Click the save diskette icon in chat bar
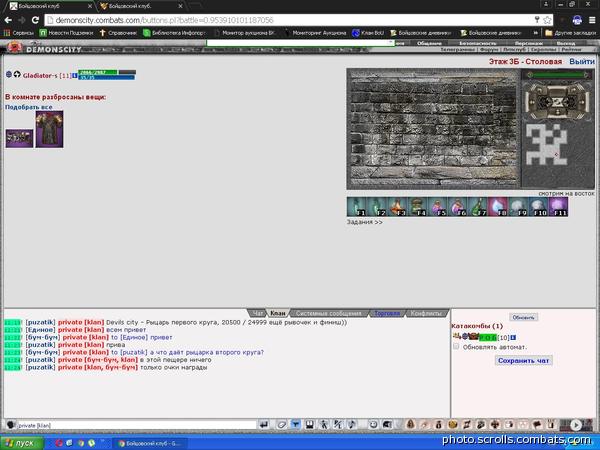 coord(310,424)
